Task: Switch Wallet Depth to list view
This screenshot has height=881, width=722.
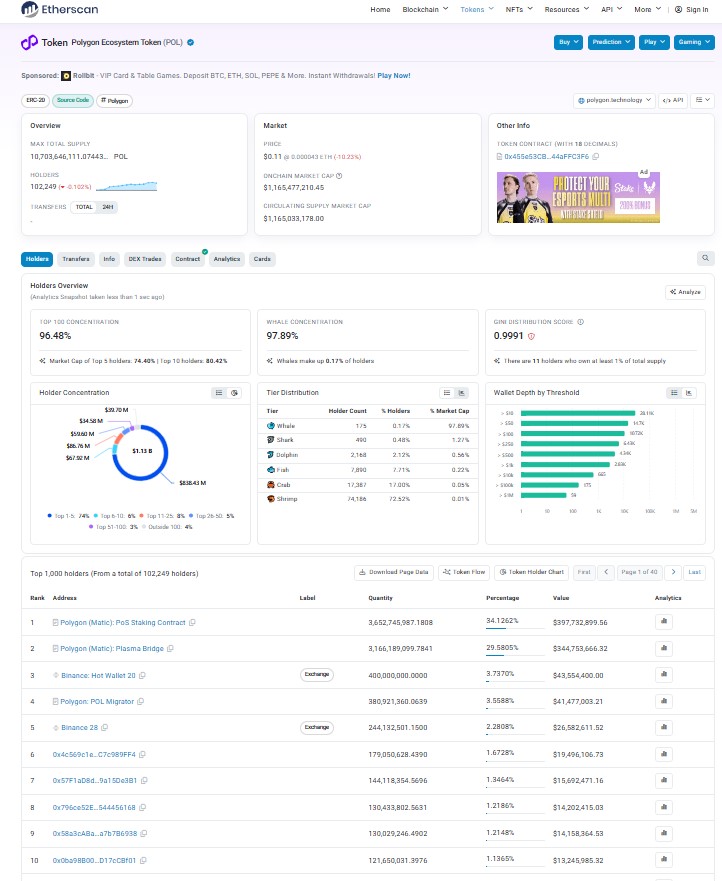Action: click(x=674, y=393)
